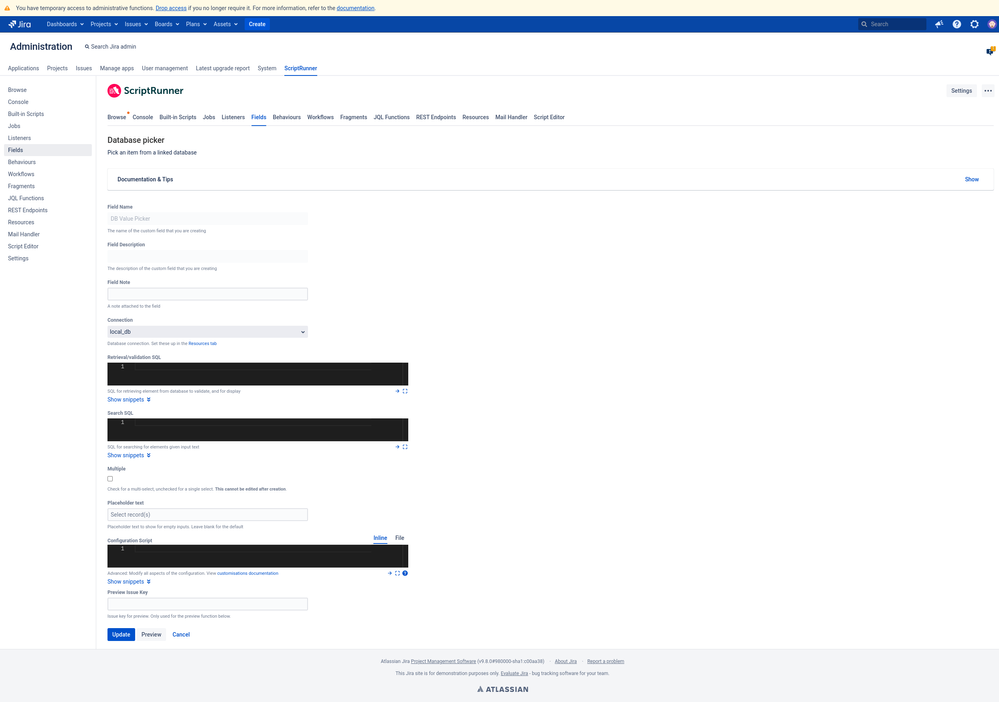Expand Search SQL editor to fullscreen
The height and width of the screenshot is (702, 999).
405,447
